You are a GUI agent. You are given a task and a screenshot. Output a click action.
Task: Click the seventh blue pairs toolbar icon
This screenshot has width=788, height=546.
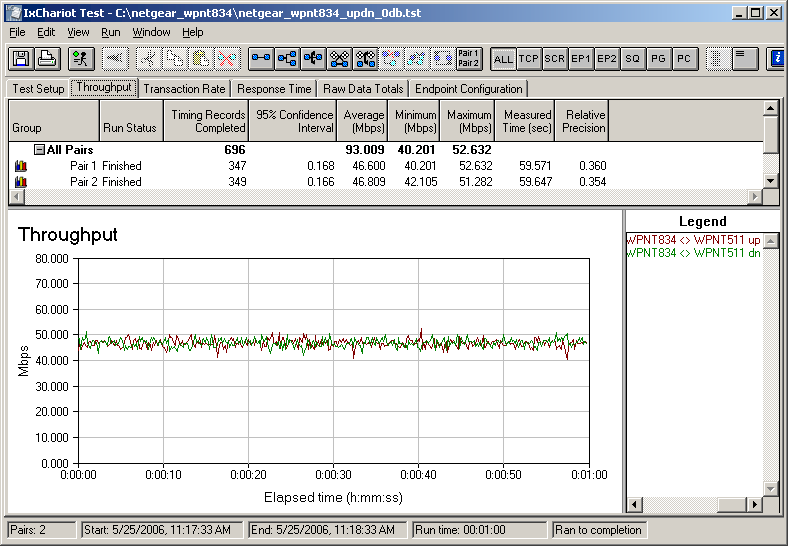366,59
